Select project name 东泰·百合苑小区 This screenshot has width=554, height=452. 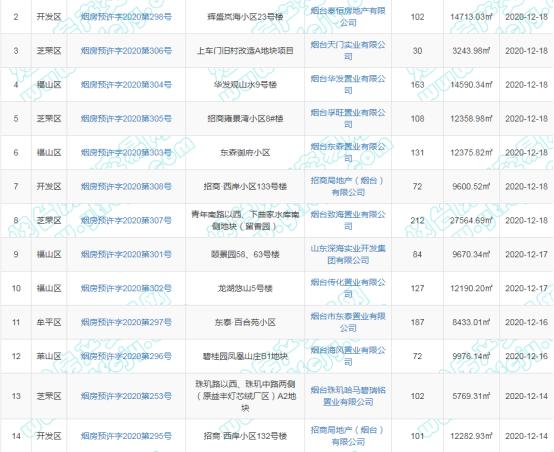tap(245, 322)
